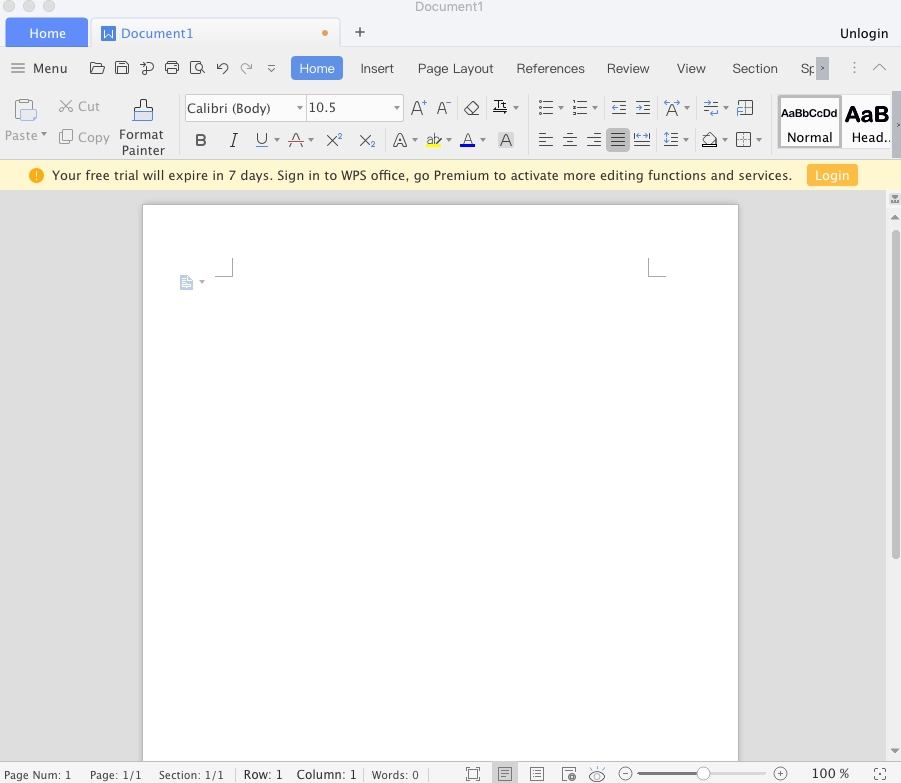Open the font name dropdown
This screenshot has width=901, height=783.
coord(299,108)
